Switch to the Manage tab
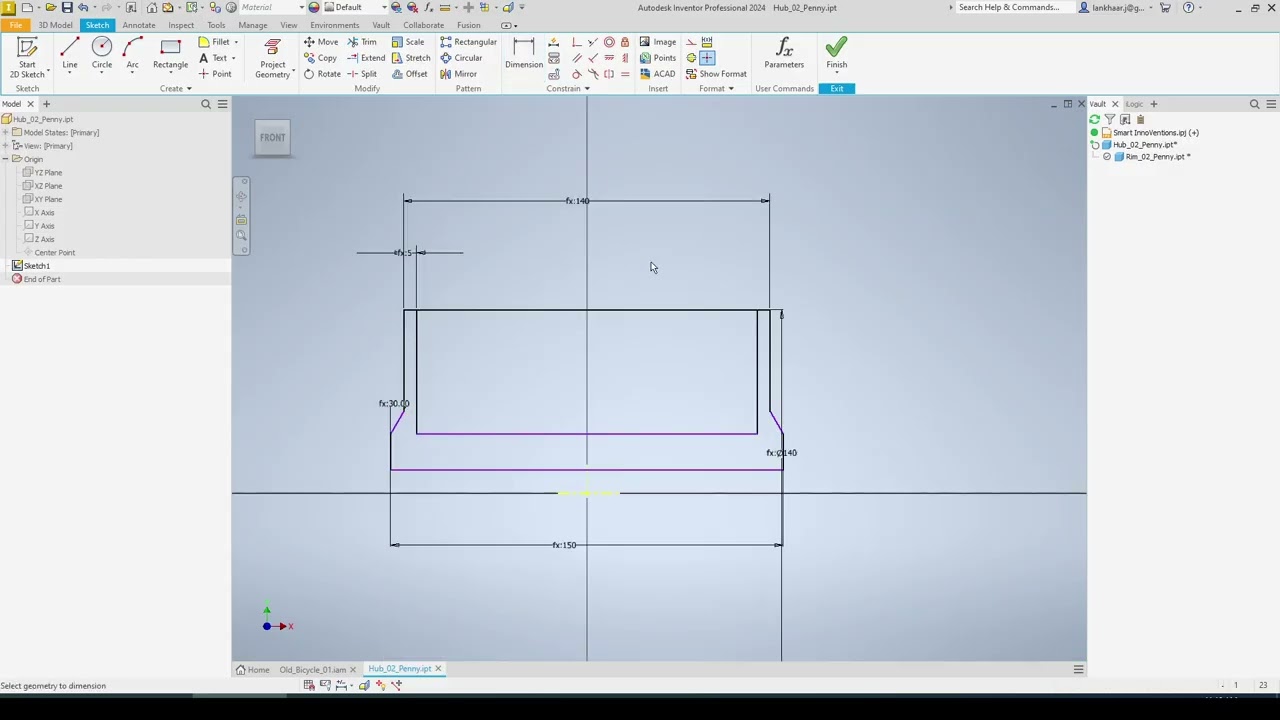1280x720 pixels. click(x=252, y=25)
